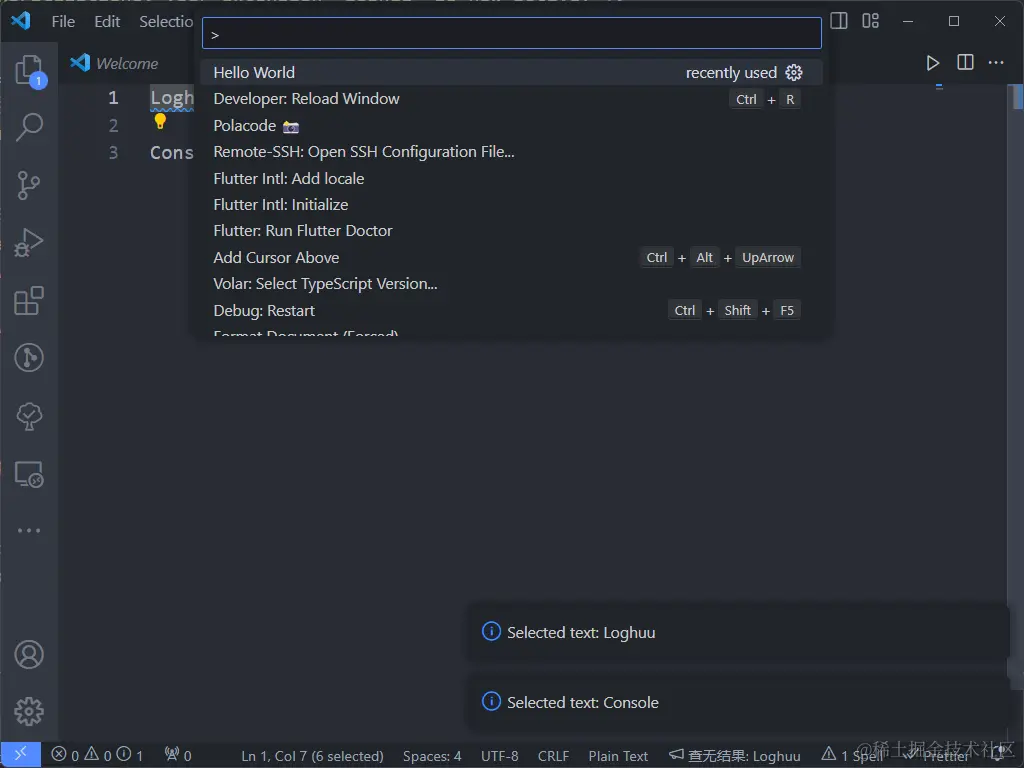Select Debug: Restart command

(511, 310)
